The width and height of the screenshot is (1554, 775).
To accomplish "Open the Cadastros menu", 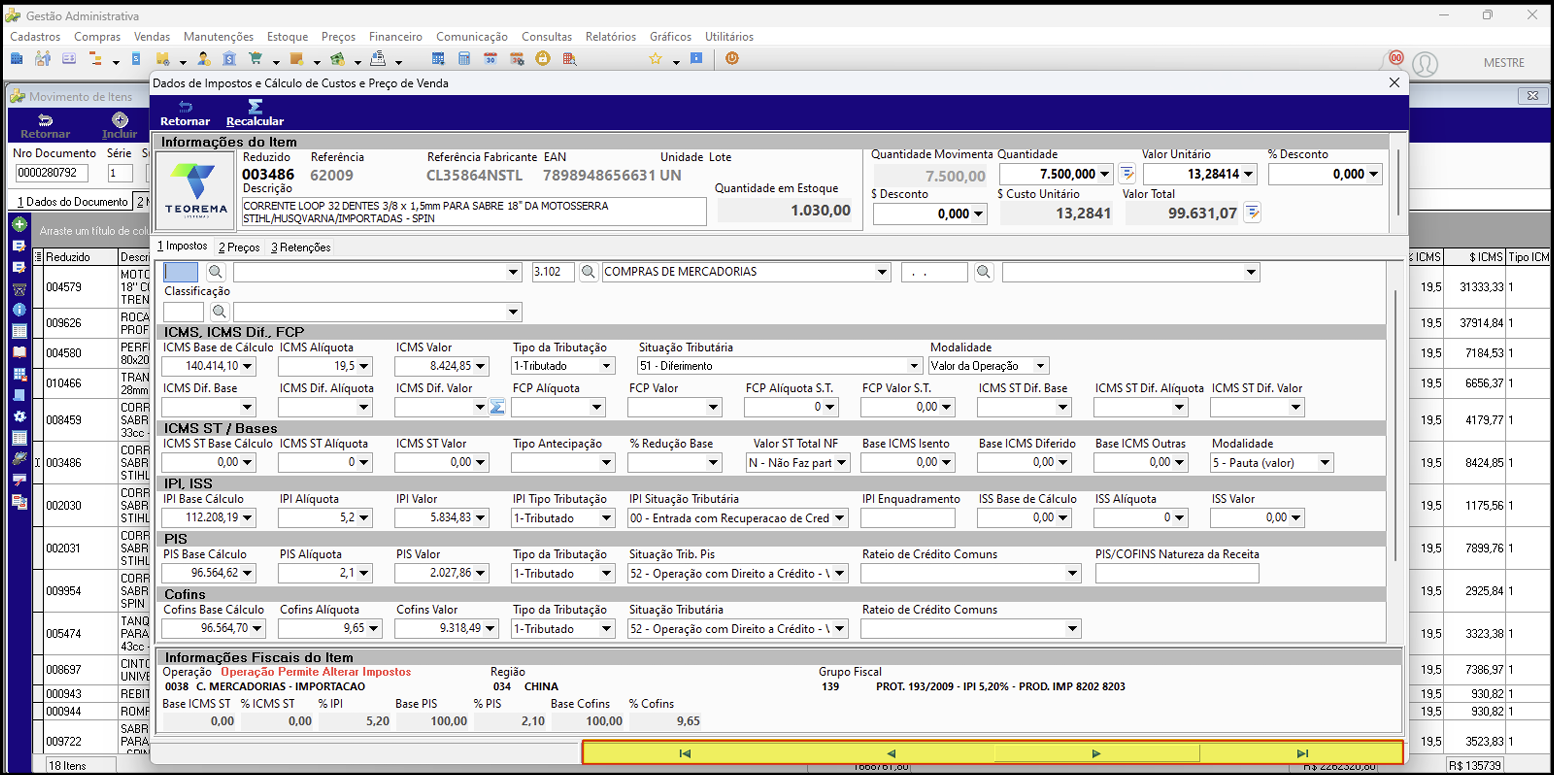I will [x=35, y=37].
